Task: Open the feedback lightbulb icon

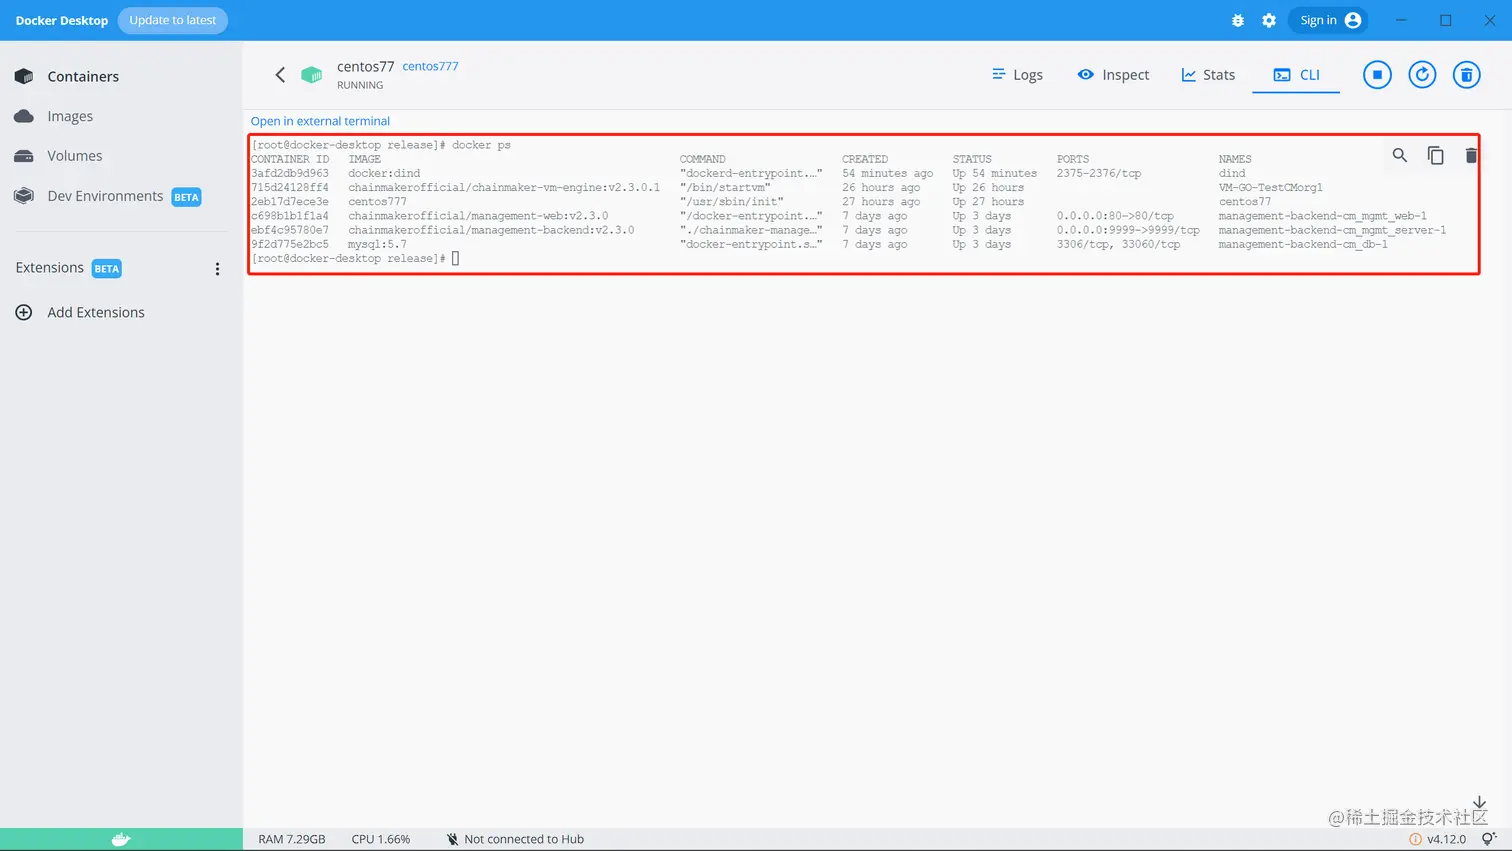Action: pyautogui.click(x=1489, y=839)
